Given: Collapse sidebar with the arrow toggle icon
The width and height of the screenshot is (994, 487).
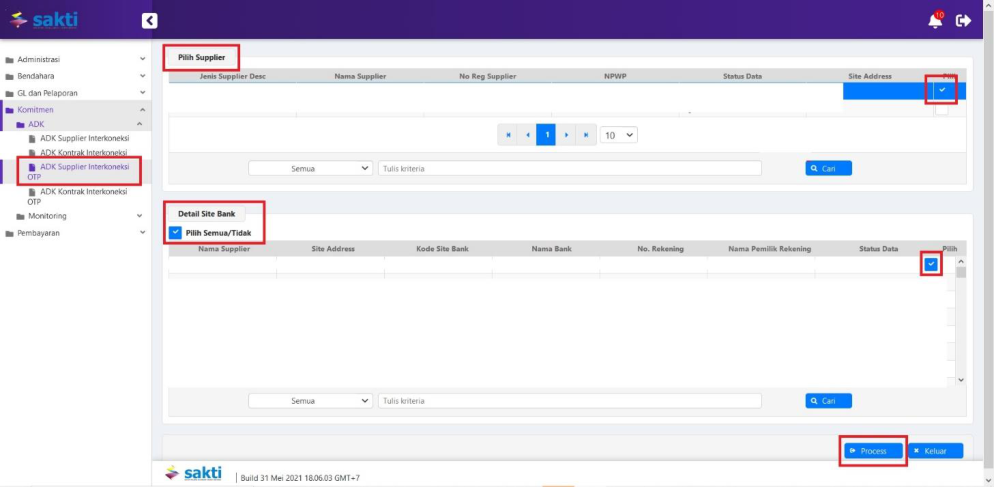Looking at the screenshot, I should click(x=149, y=20).
